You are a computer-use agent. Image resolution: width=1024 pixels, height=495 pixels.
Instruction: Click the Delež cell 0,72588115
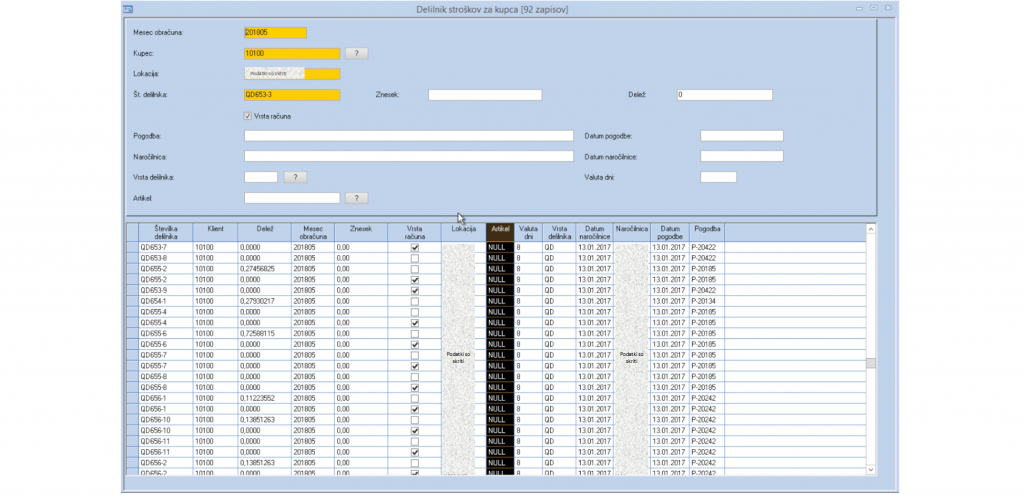264,334
